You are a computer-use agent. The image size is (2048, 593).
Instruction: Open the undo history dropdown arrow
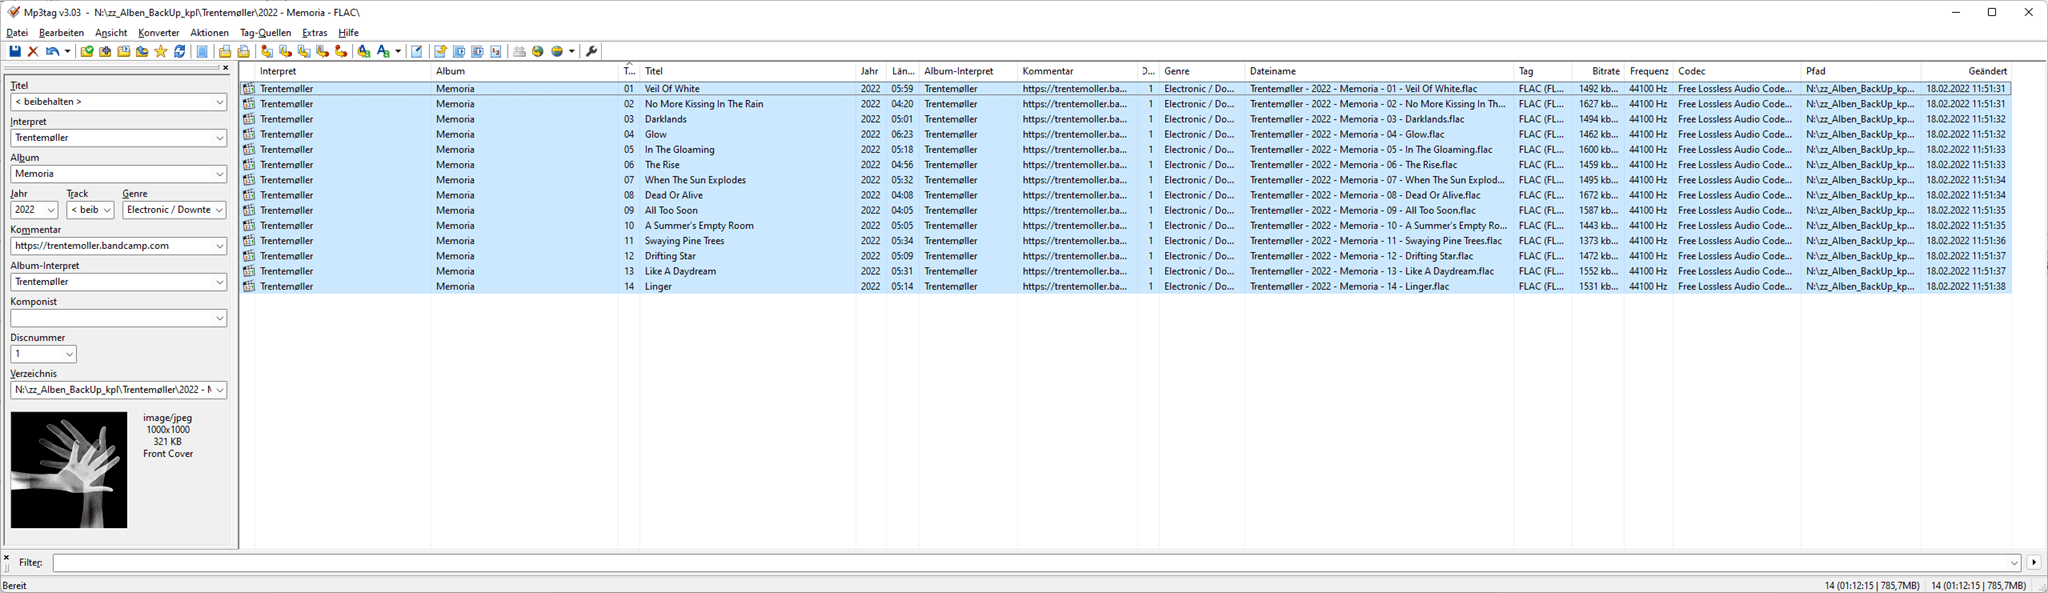click(x=67, y=51)
